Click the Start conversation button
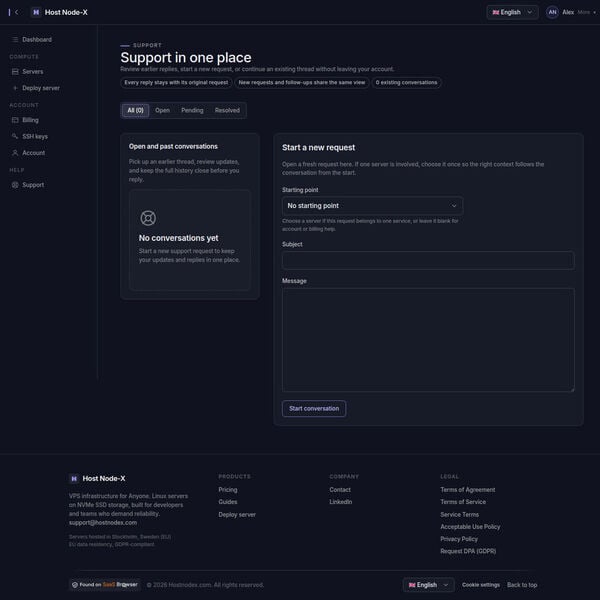This screenshot has height=600, width=600. point(314,408)
